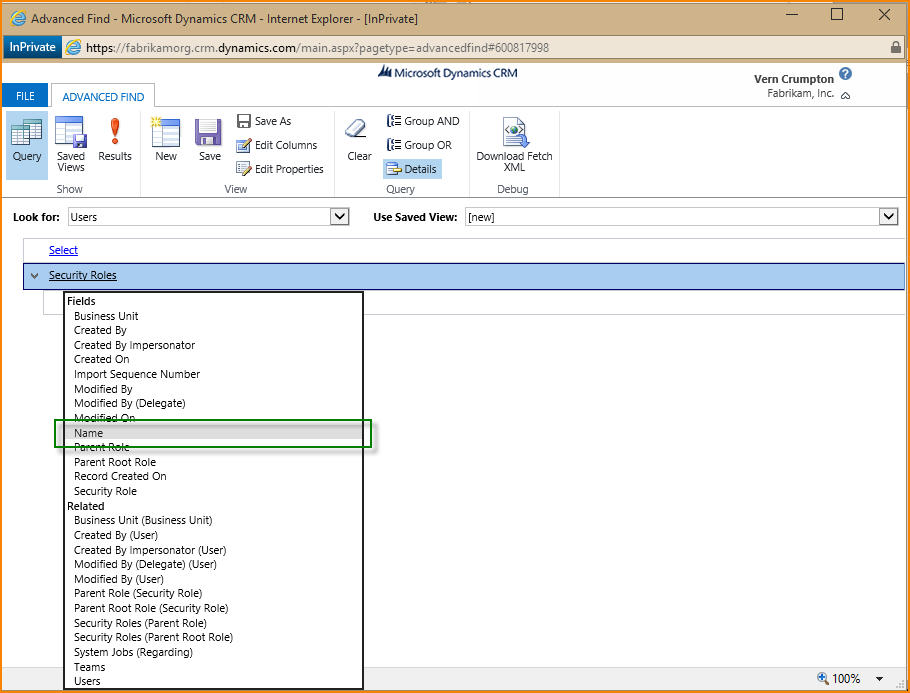Click Group AND in the ribbon

[x=423, y=121]
